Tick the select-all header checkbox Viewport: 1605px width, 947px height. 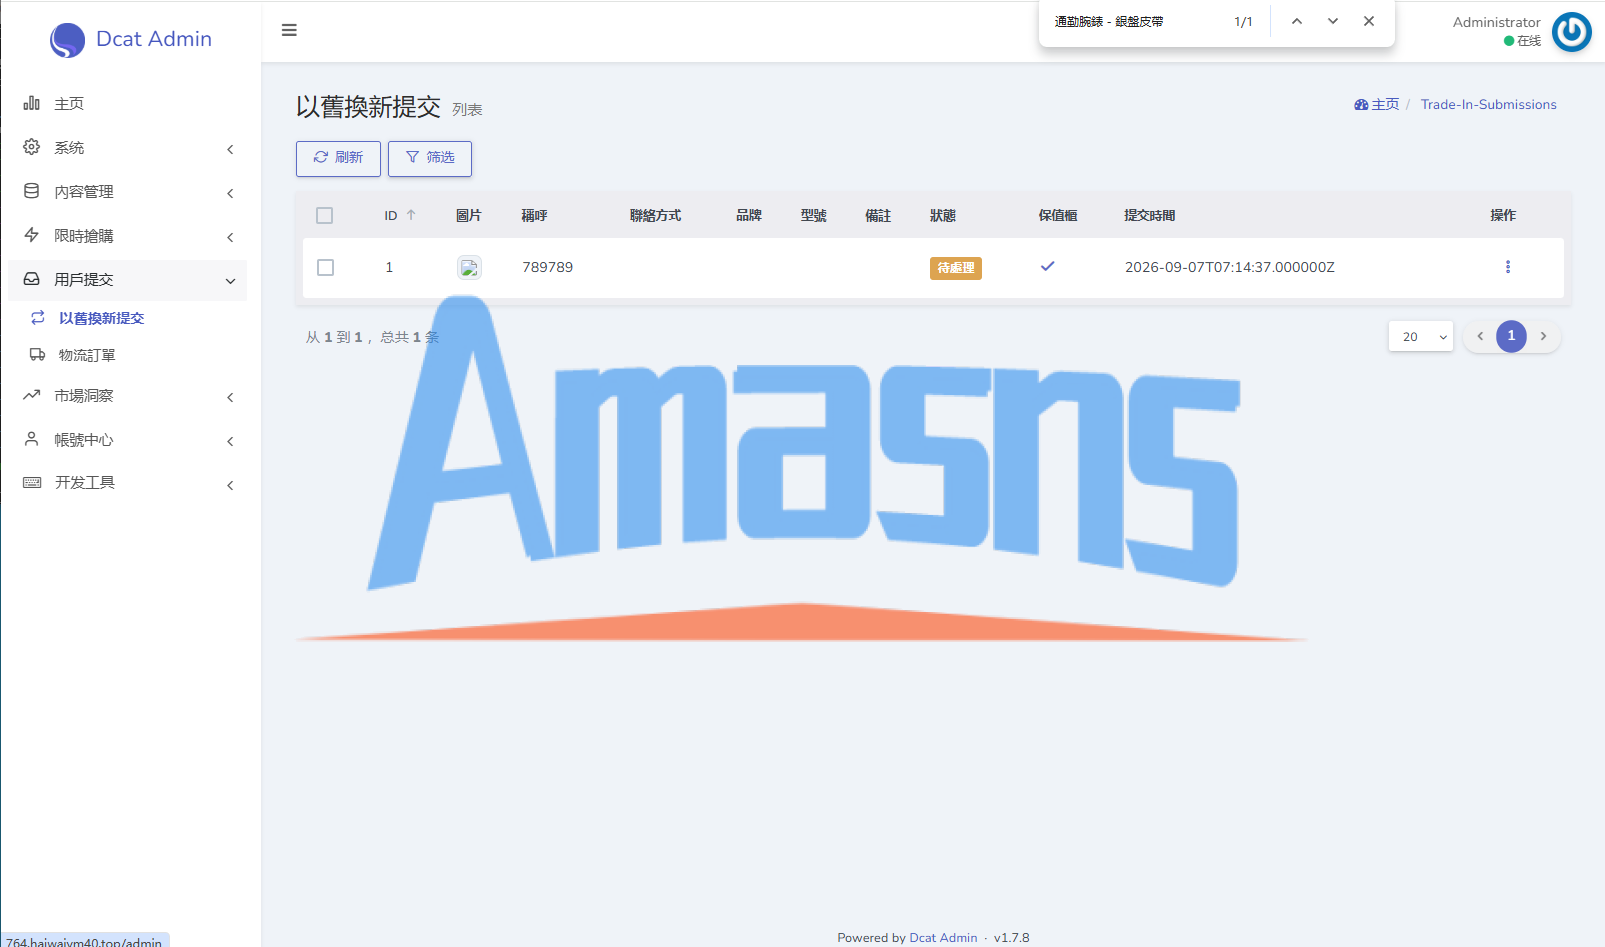pyautogui.click(x=324, y=215)
